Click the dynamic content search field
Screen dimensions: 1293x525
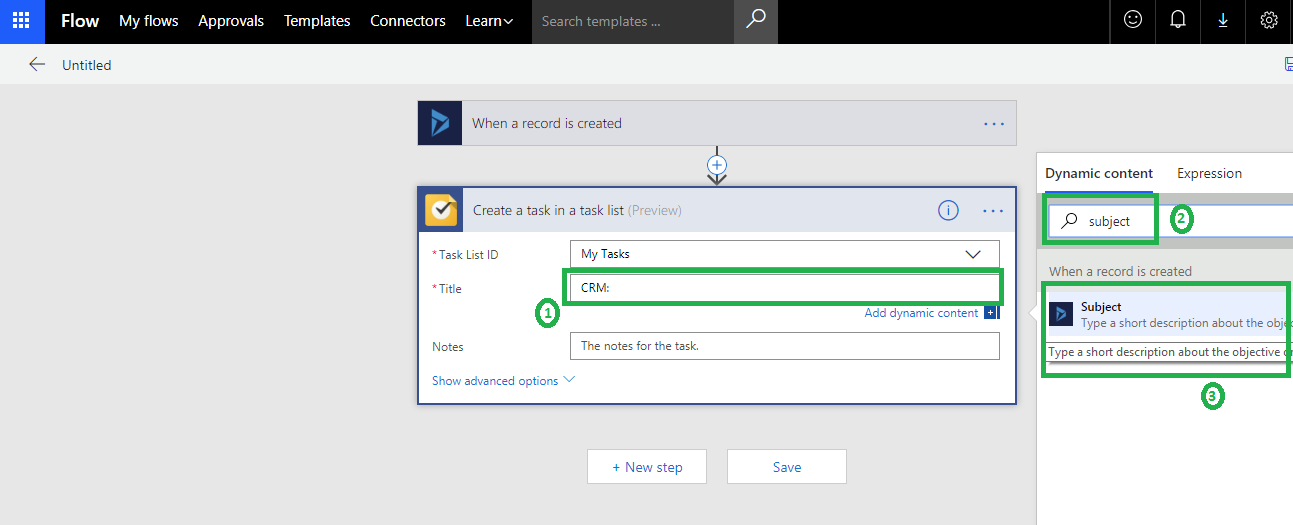[x=1170, y=221]
